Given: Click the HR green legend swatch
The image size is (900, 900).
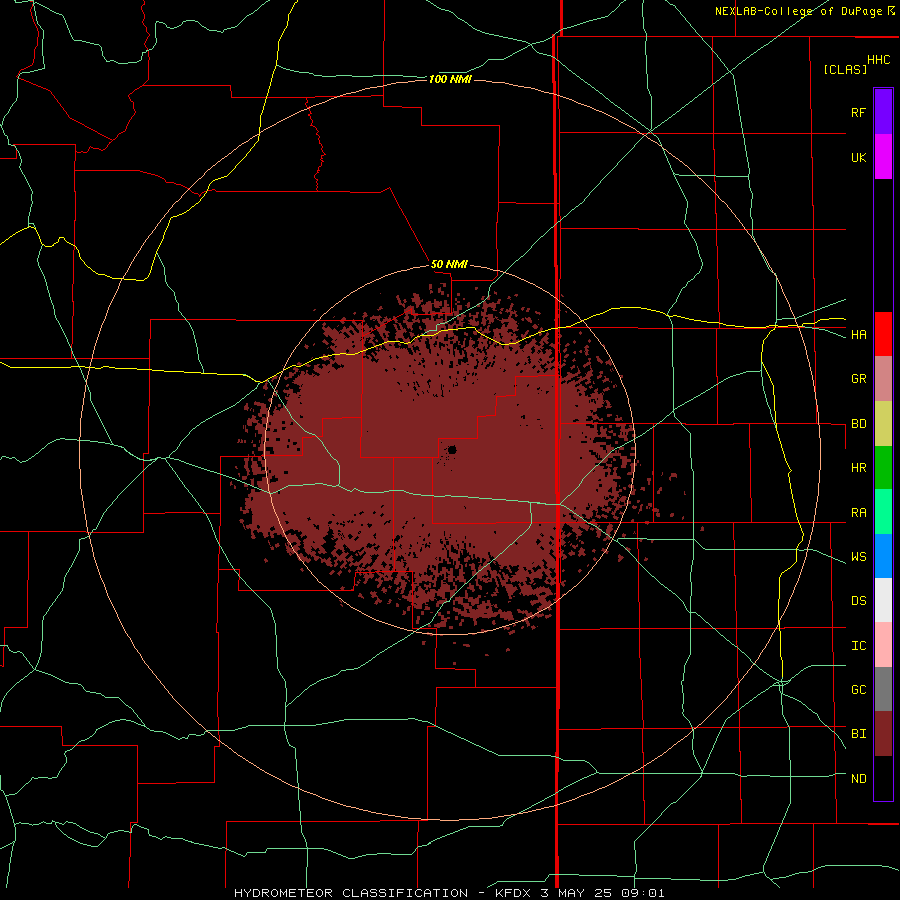Looking at the screenshot, I should [x=883, y=468].
